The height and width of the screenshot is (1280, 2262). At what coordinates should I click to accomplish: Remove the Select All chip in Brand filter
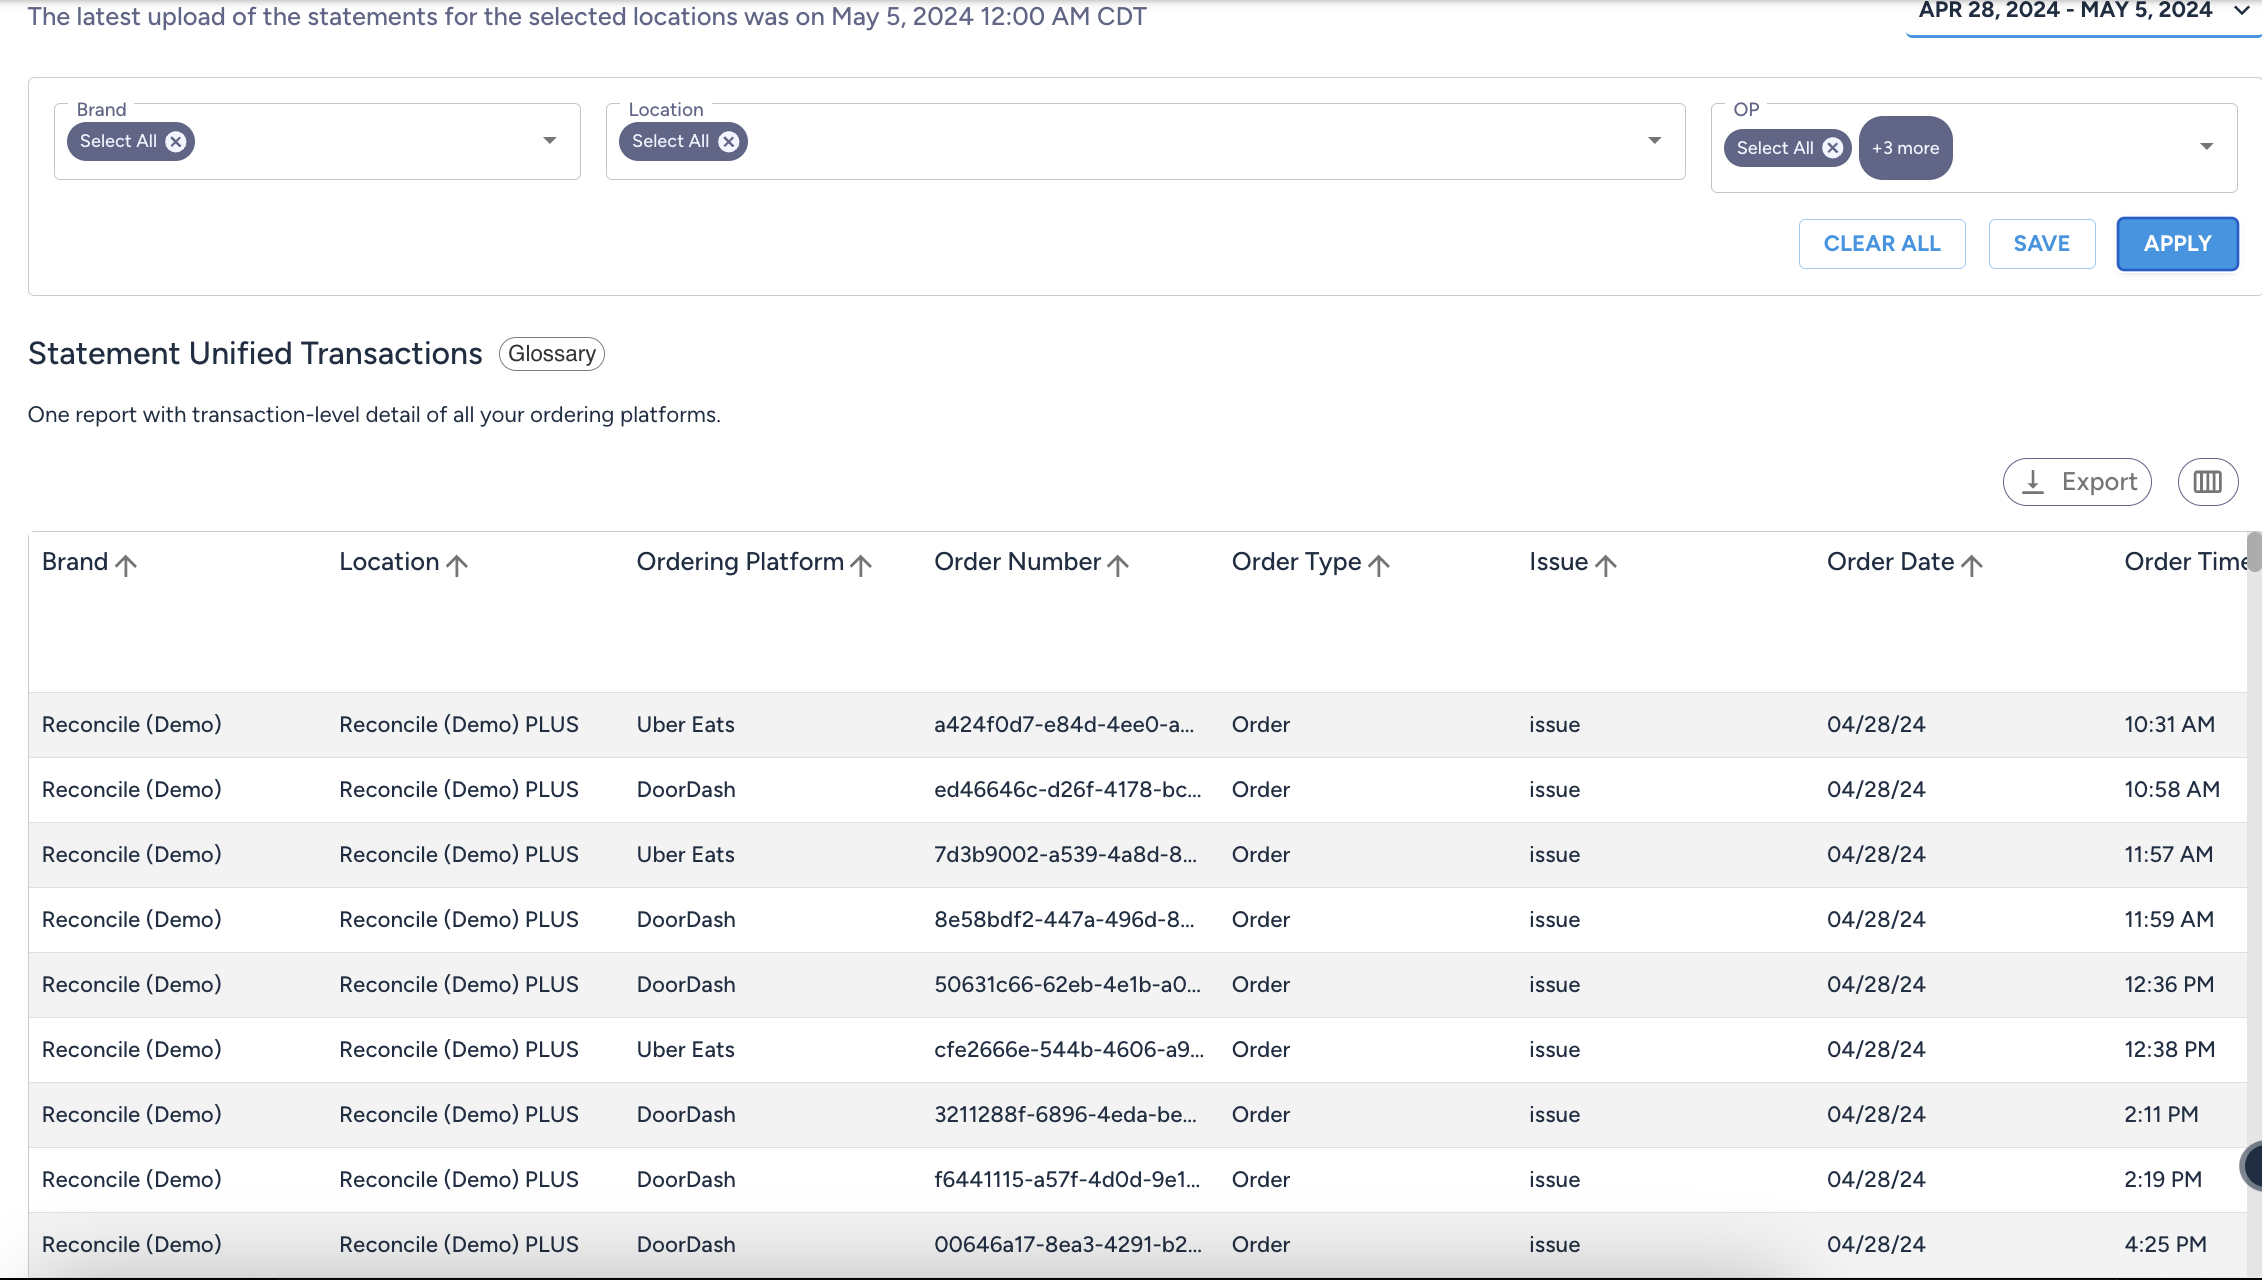point(176,142)
